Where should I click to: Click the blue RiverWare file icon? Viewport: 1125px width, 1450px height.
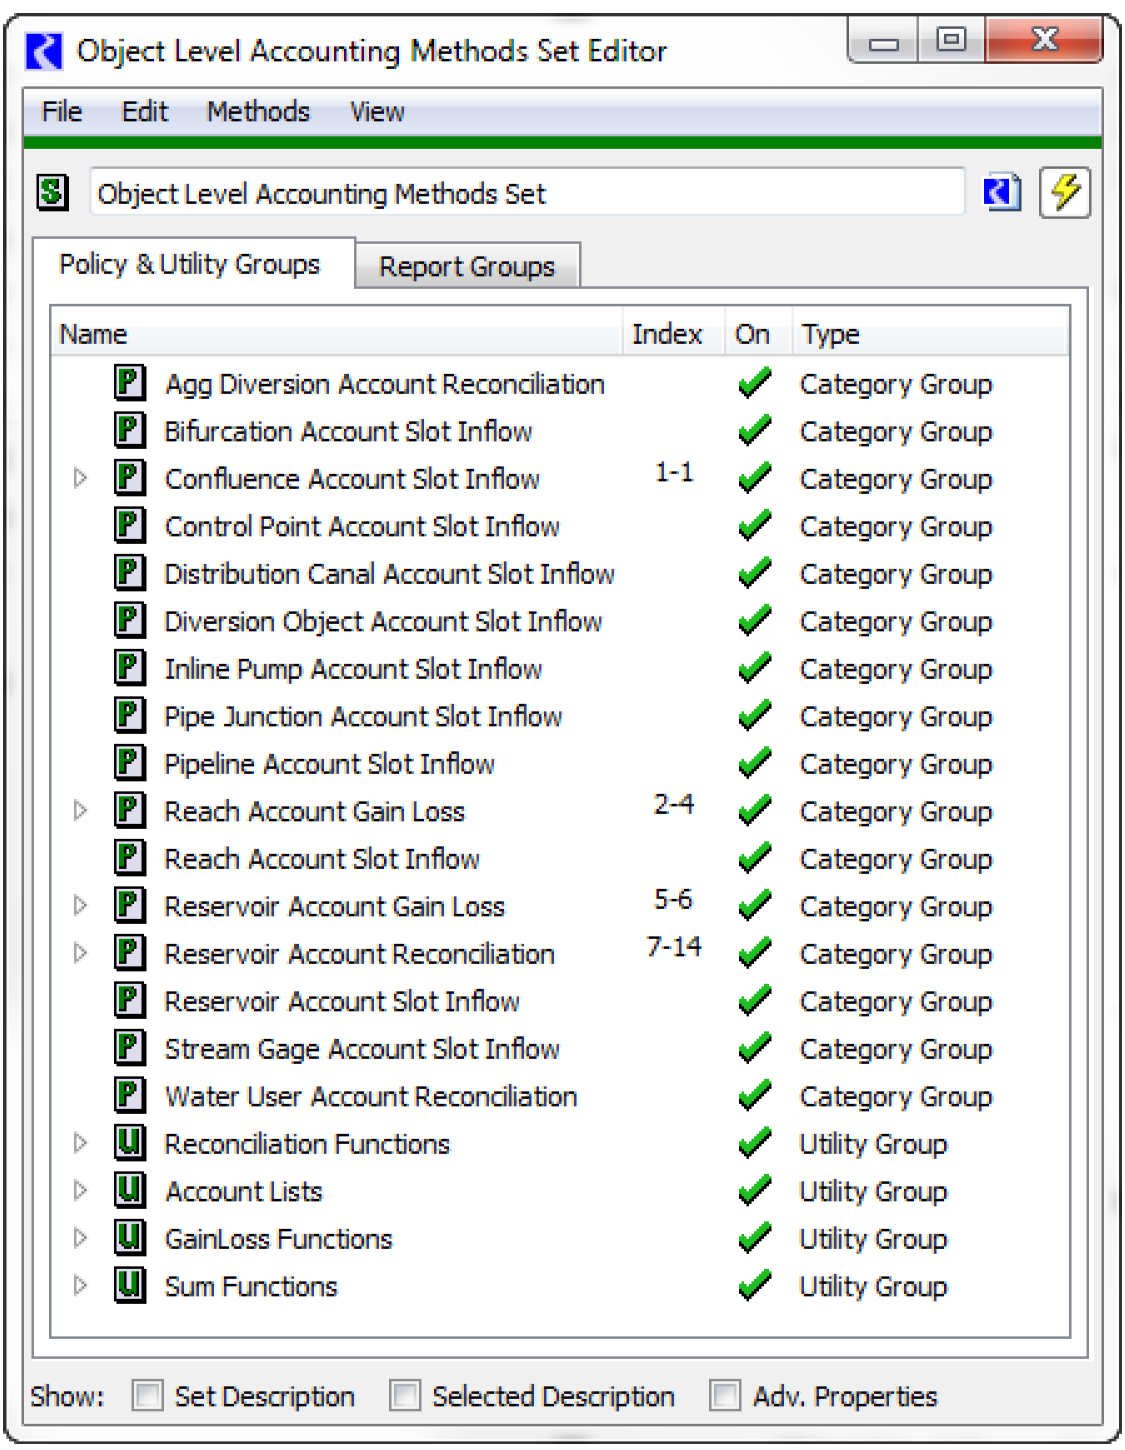click(x=1001, y=192)
